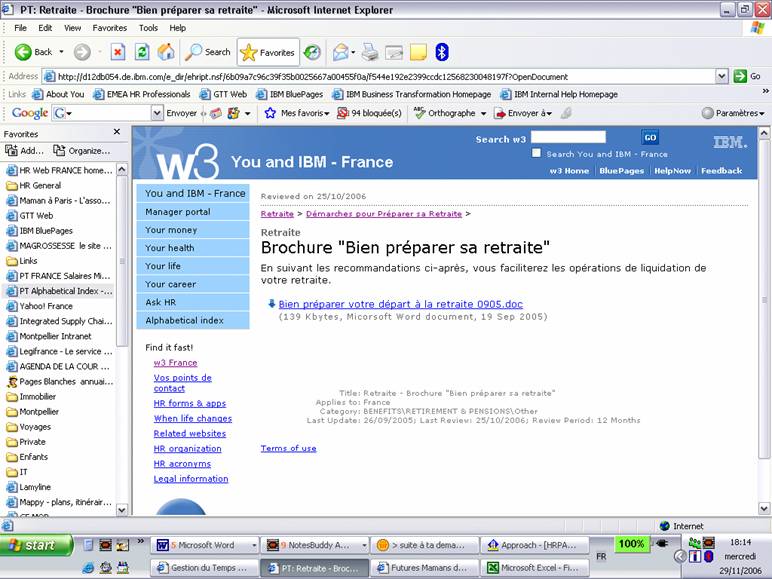Expand the Links bar overflow chevron
The width and height of the screenshot is (772, 579).
click(766, 91)
